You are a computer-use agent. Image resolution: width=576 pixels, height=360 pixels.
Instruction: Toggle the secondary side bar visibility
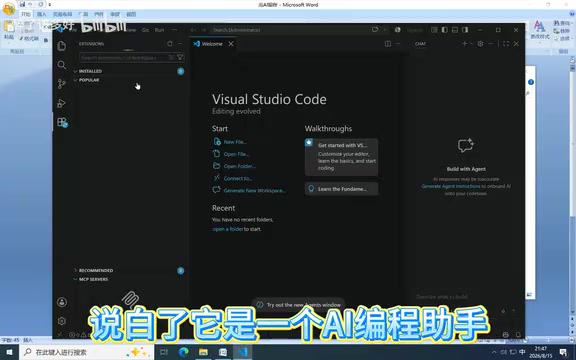[465, 30]
